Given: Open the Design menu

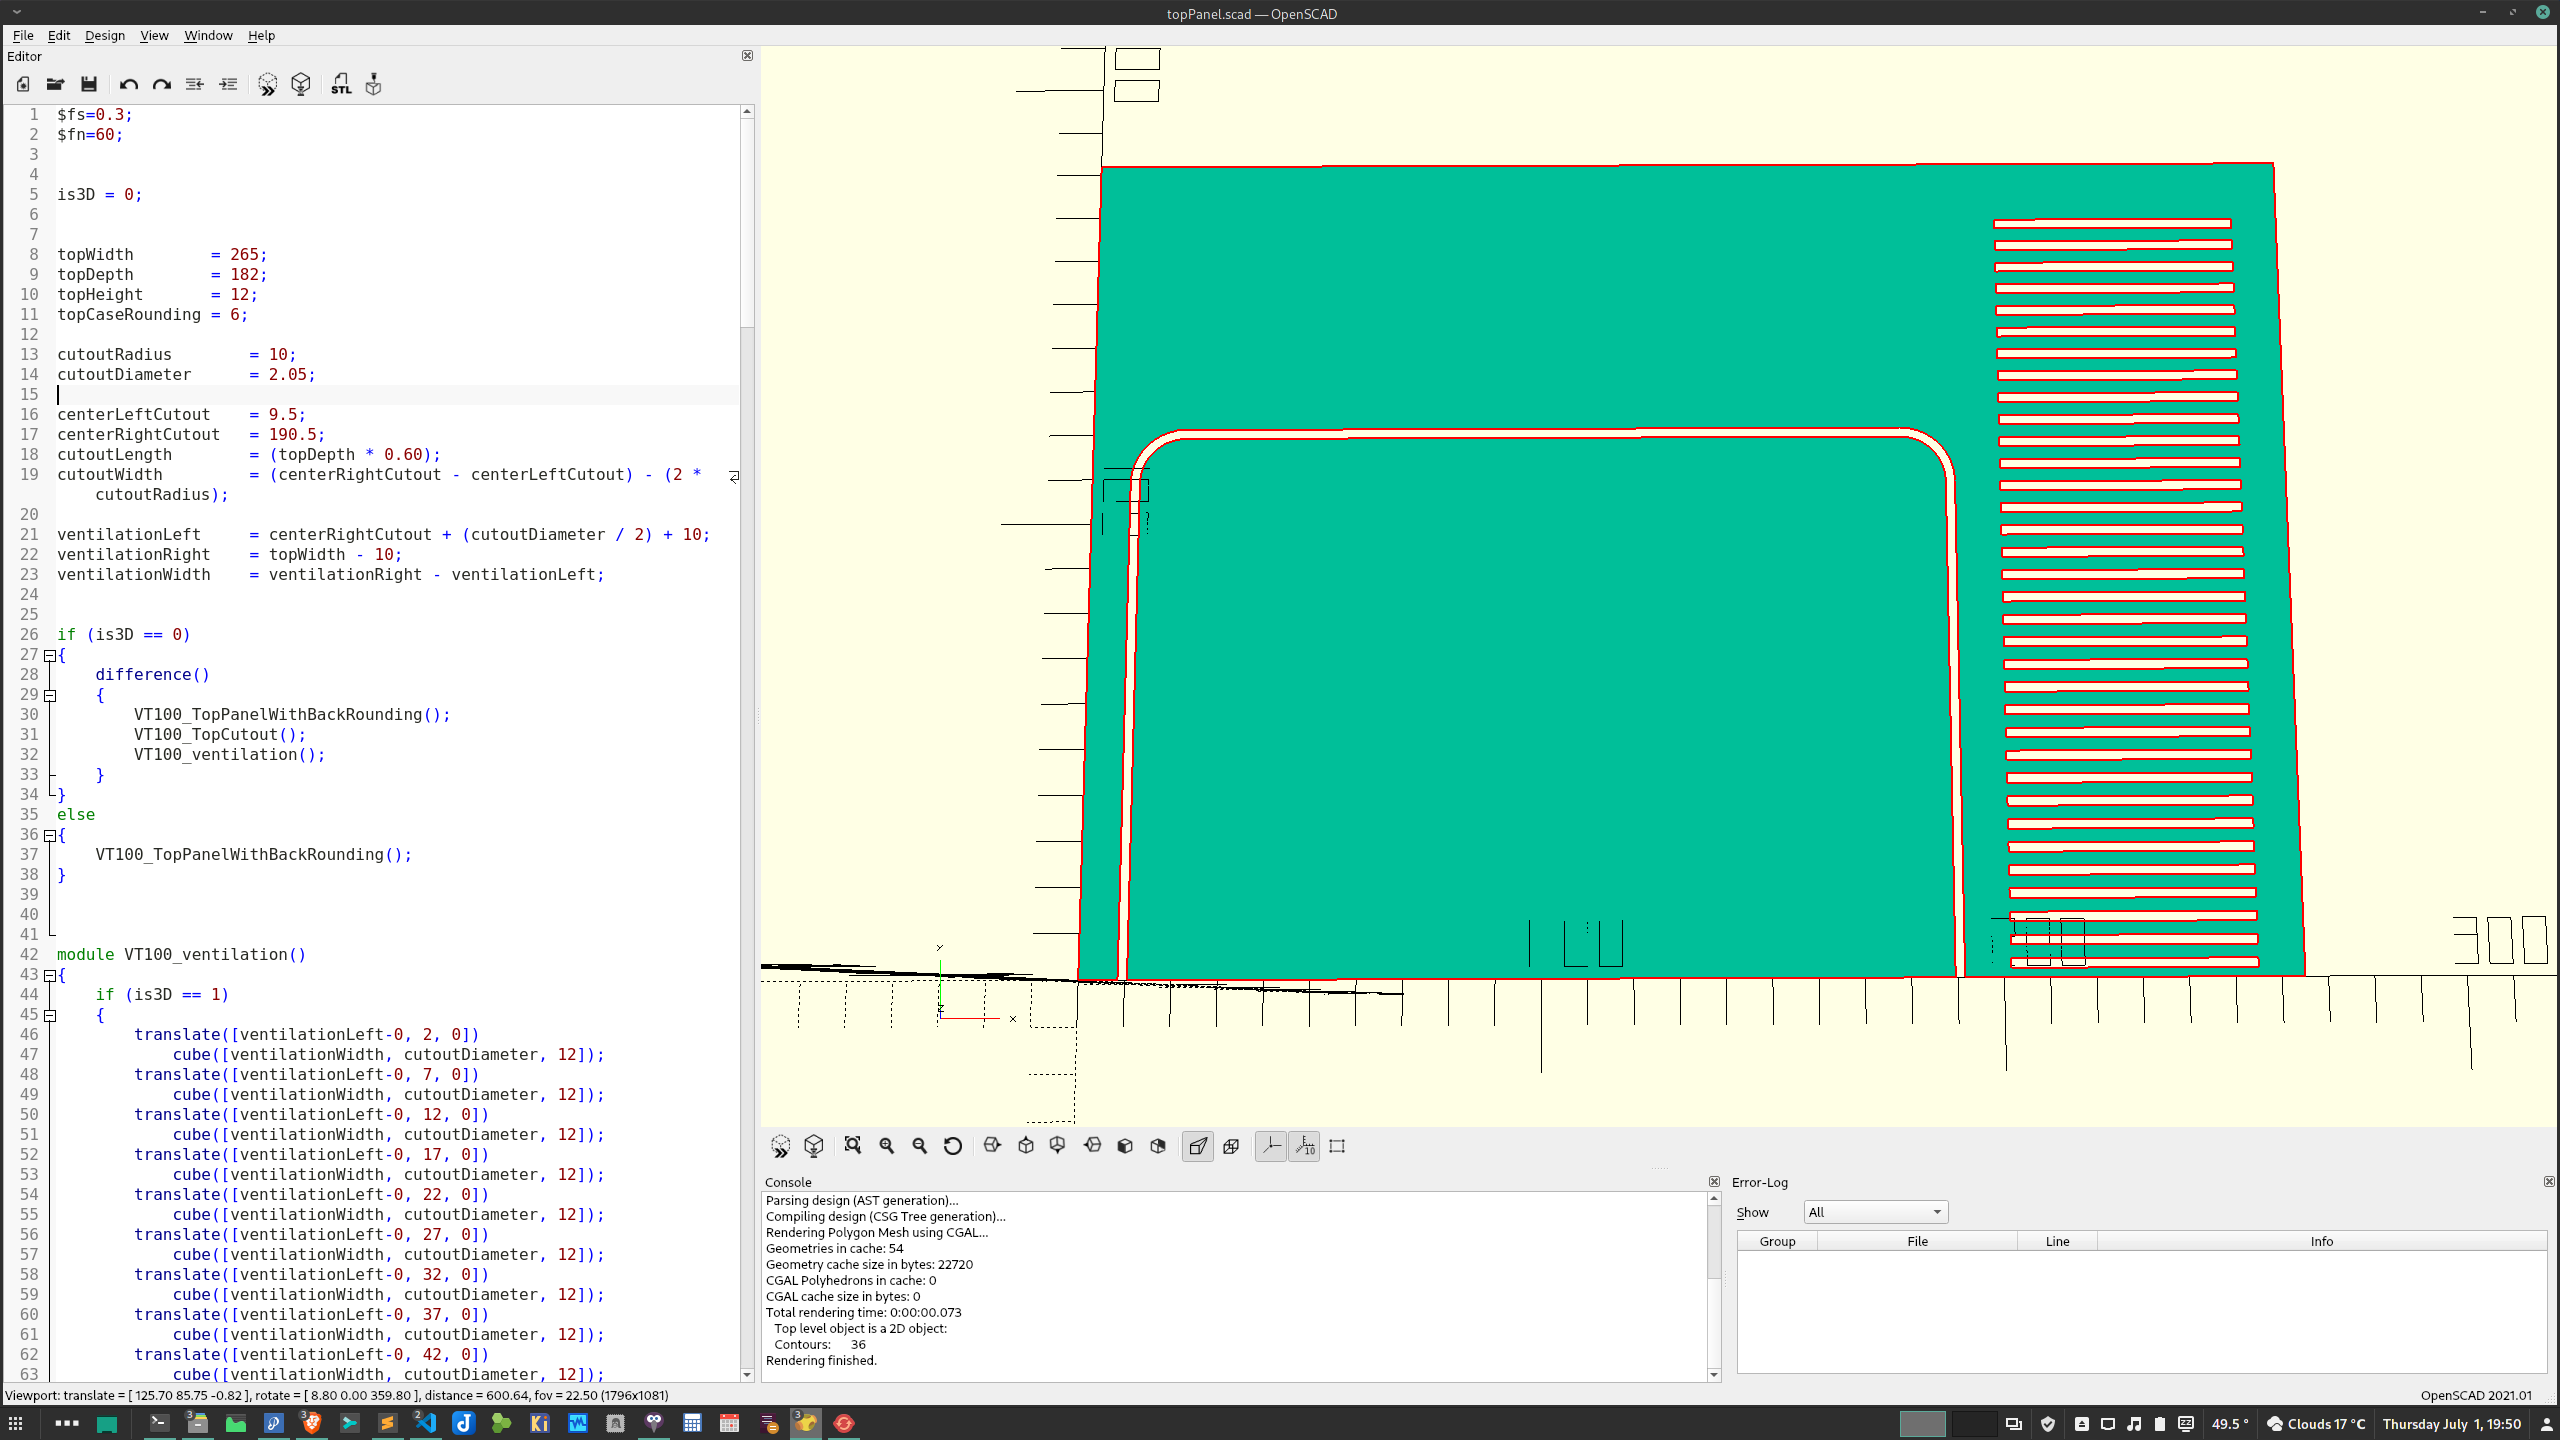Looking at the screenshot, I should (x=104, y=35).
